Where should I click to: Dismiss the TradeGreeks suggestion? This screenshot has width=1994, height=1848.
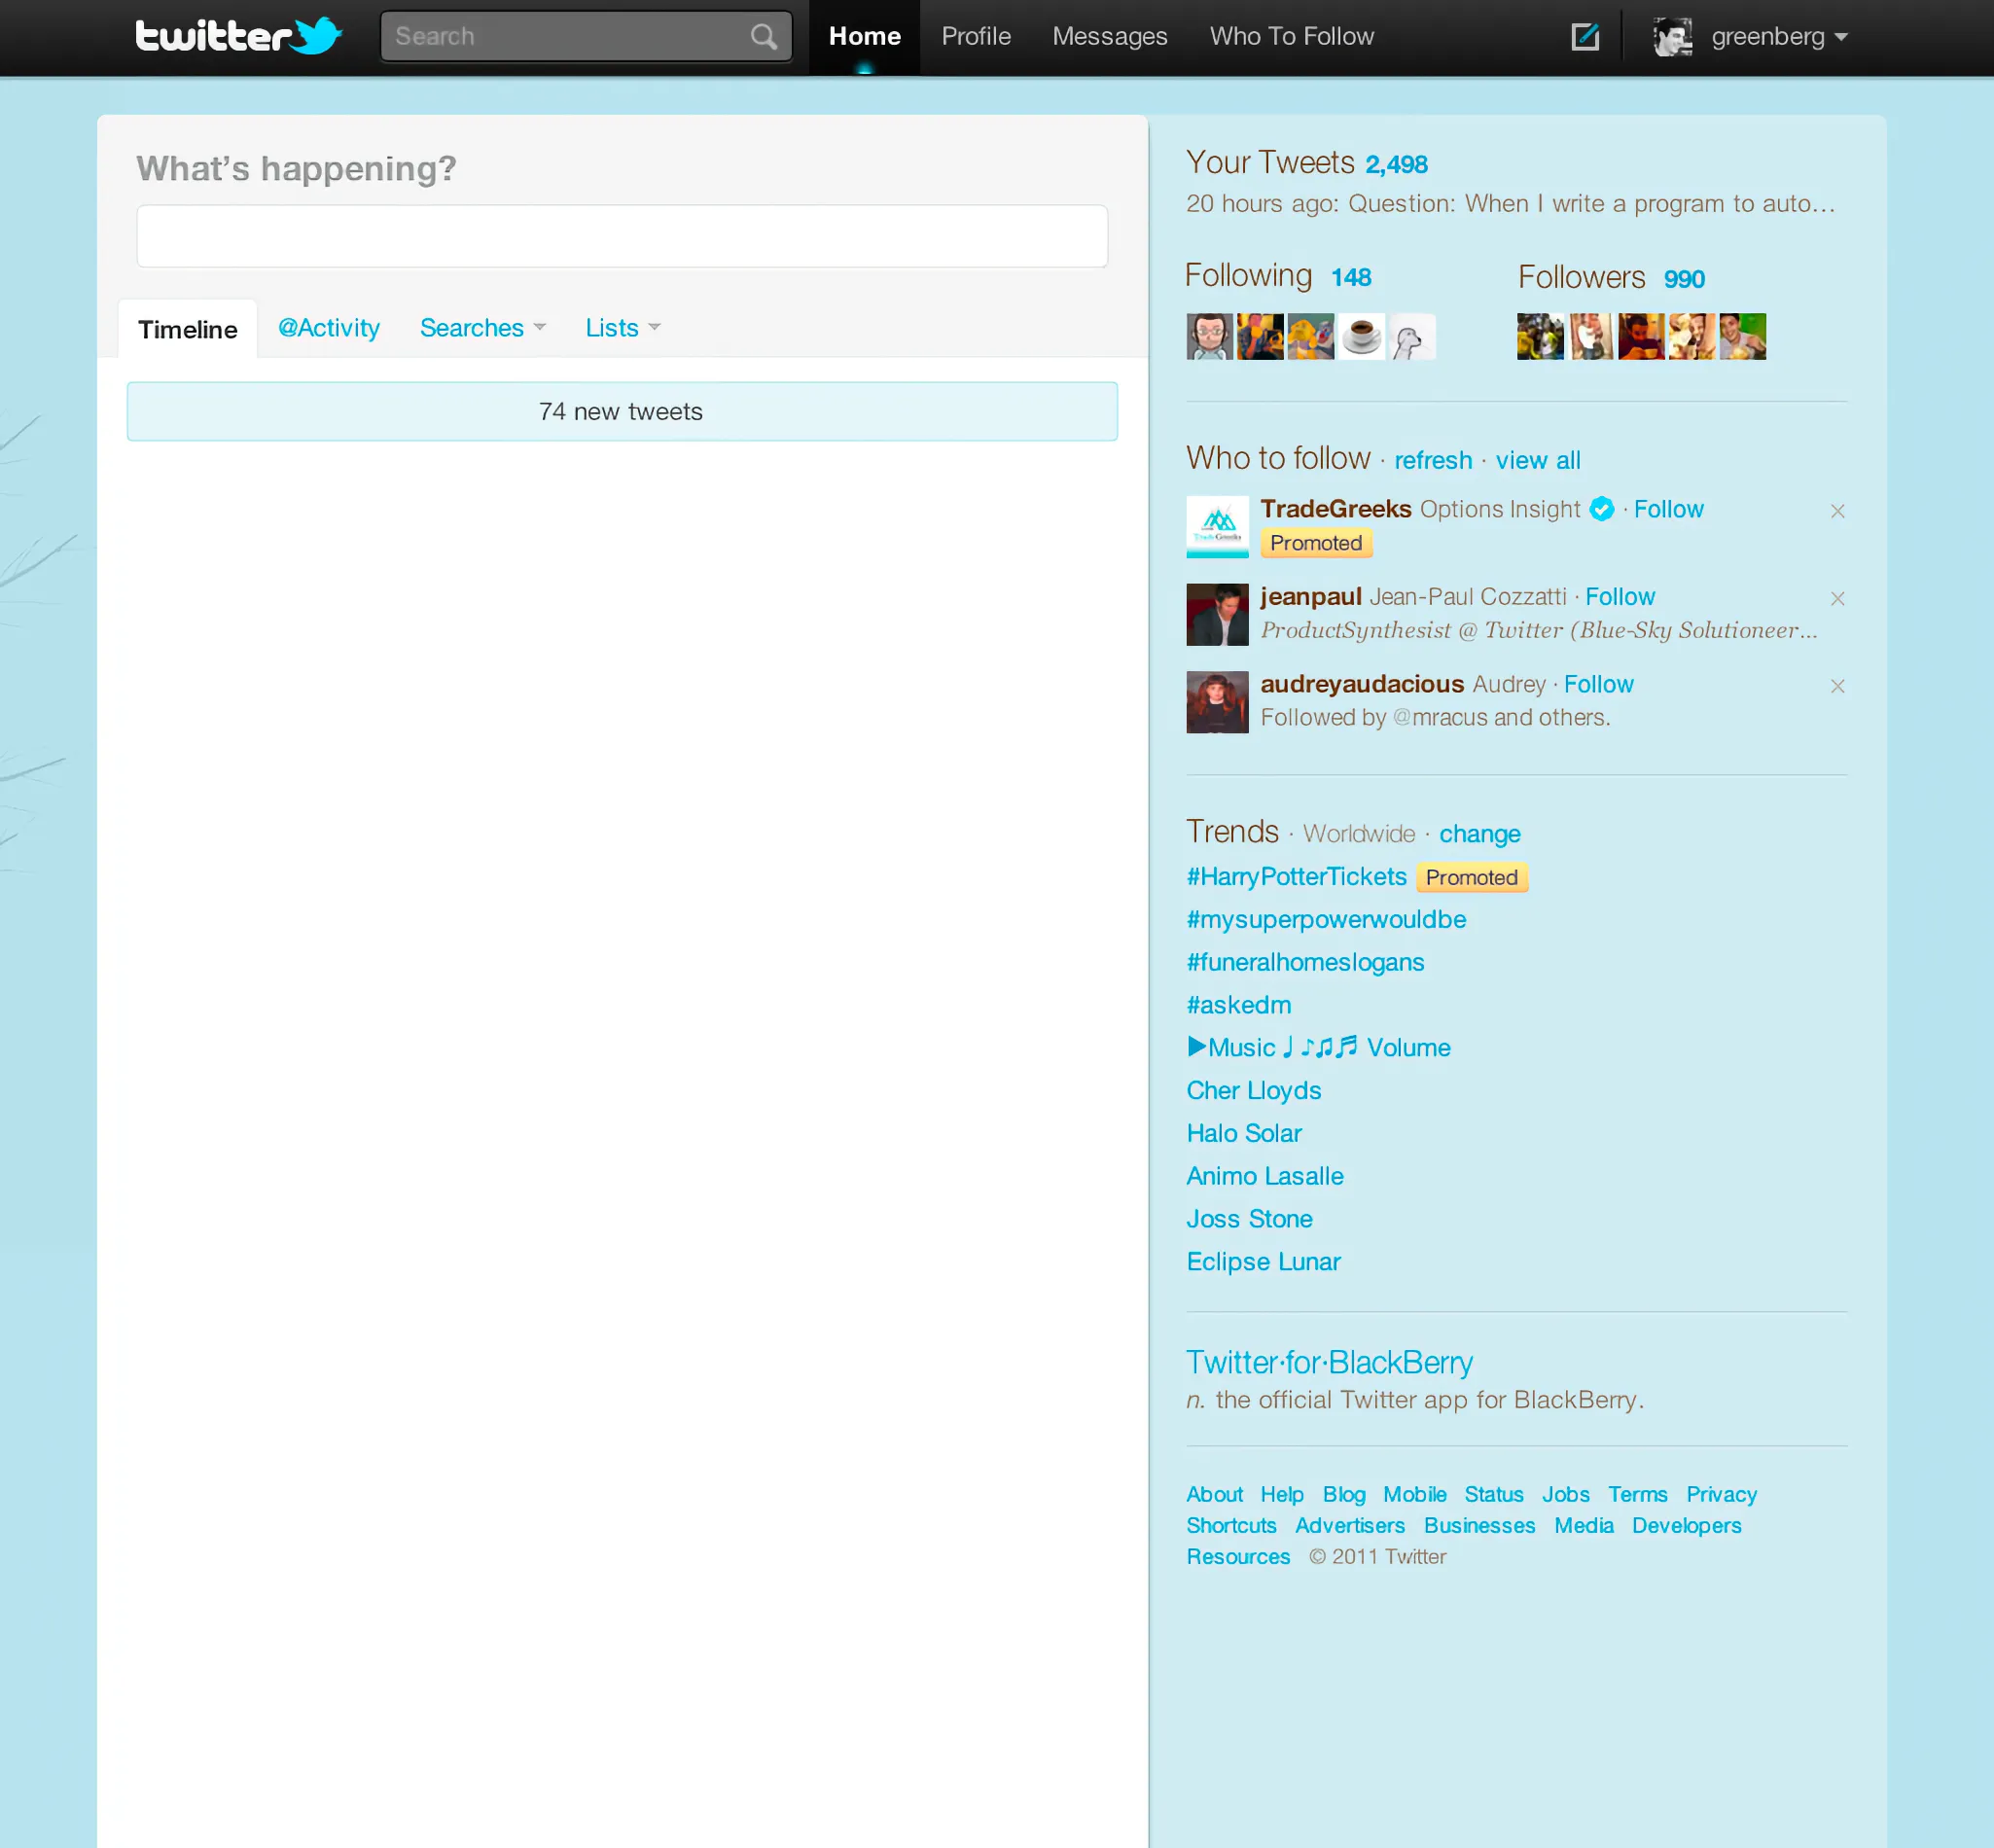1837,511
